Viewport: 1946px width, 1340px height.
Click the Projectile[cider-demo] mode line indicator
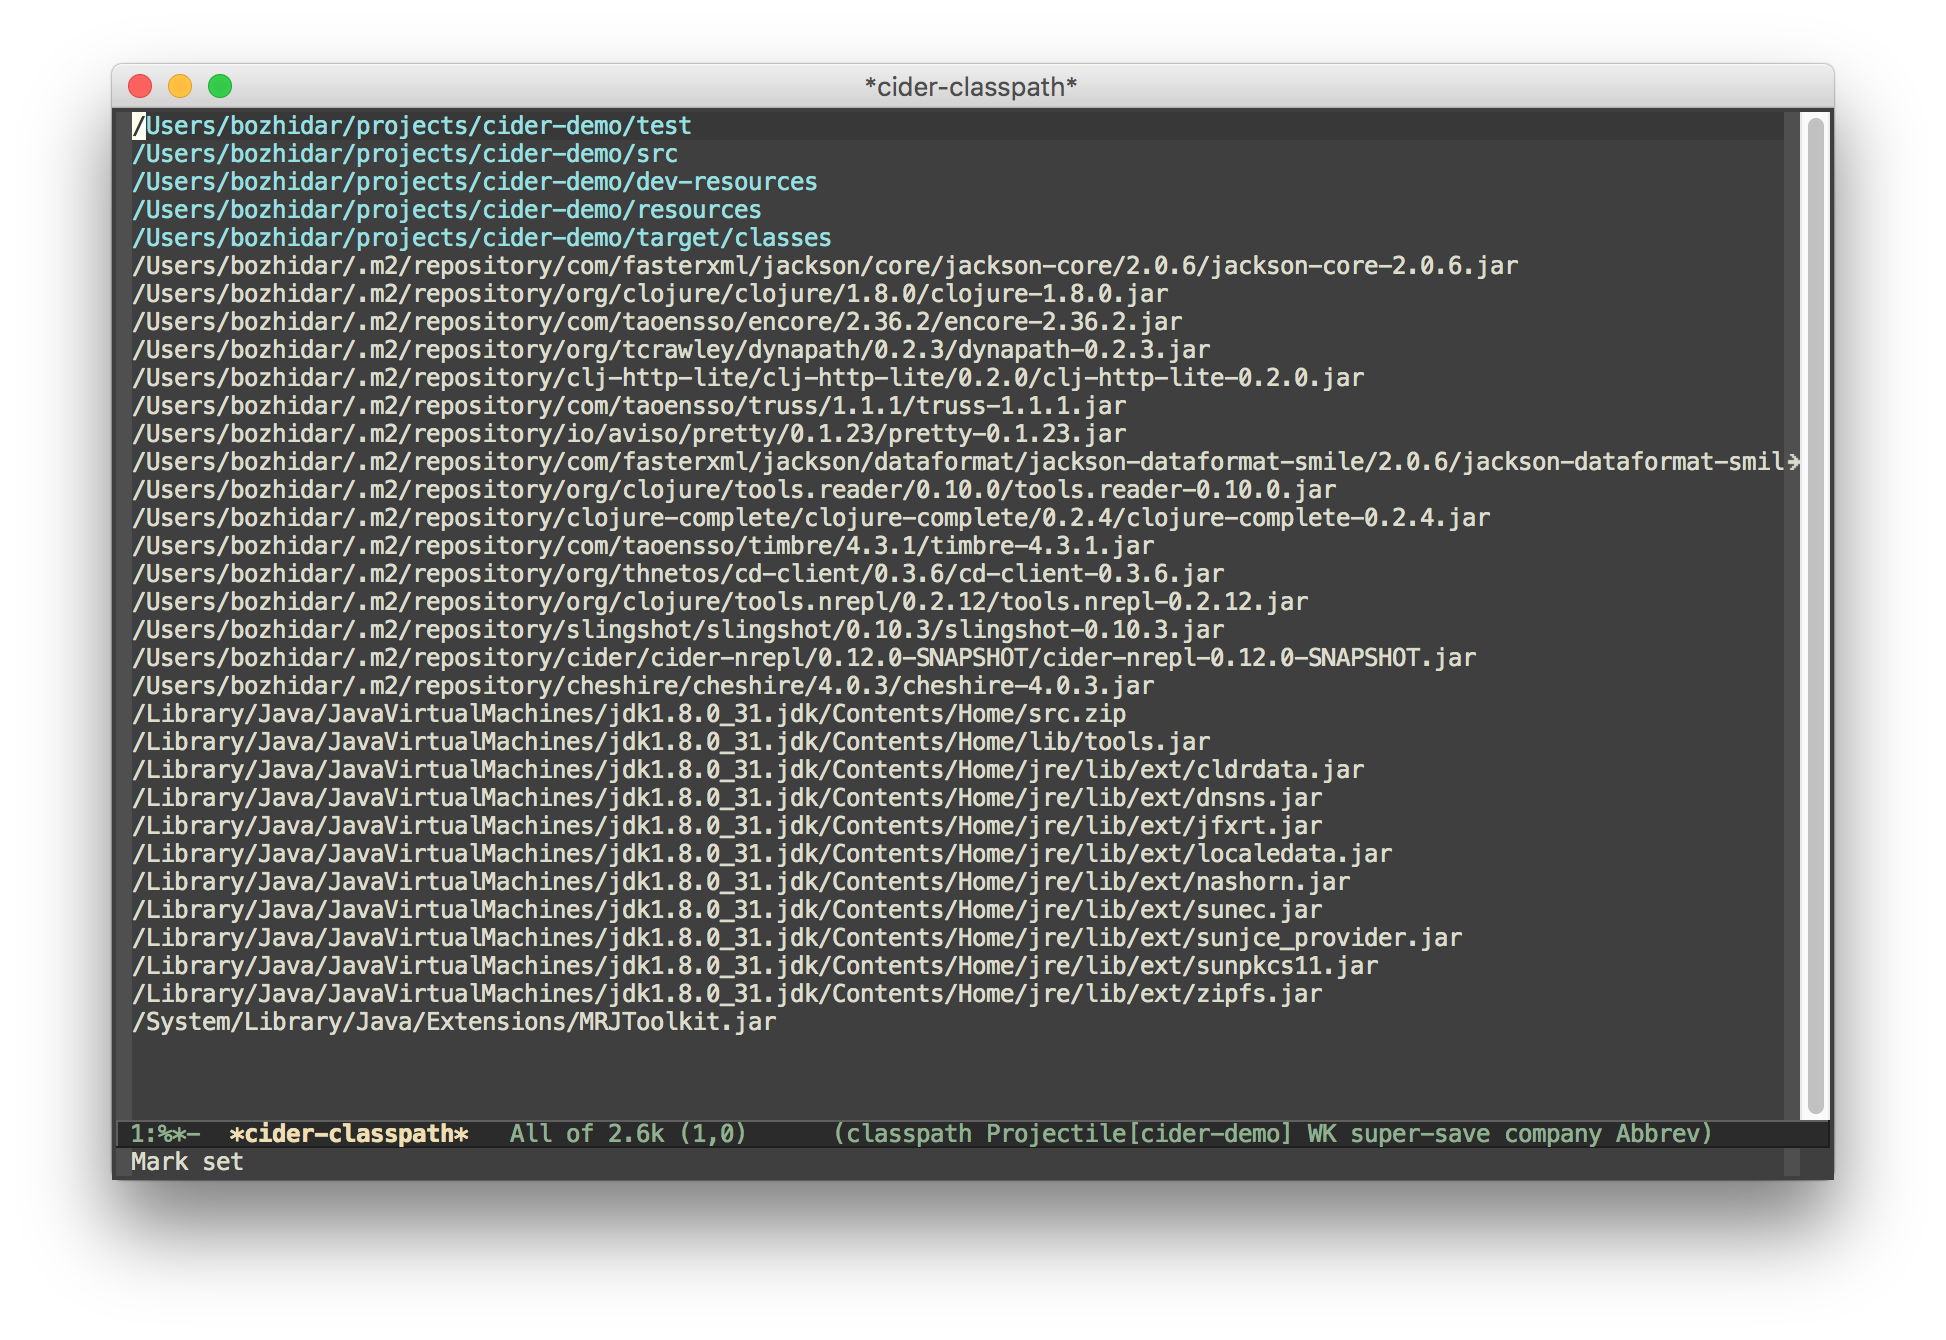[1139, 1133]
